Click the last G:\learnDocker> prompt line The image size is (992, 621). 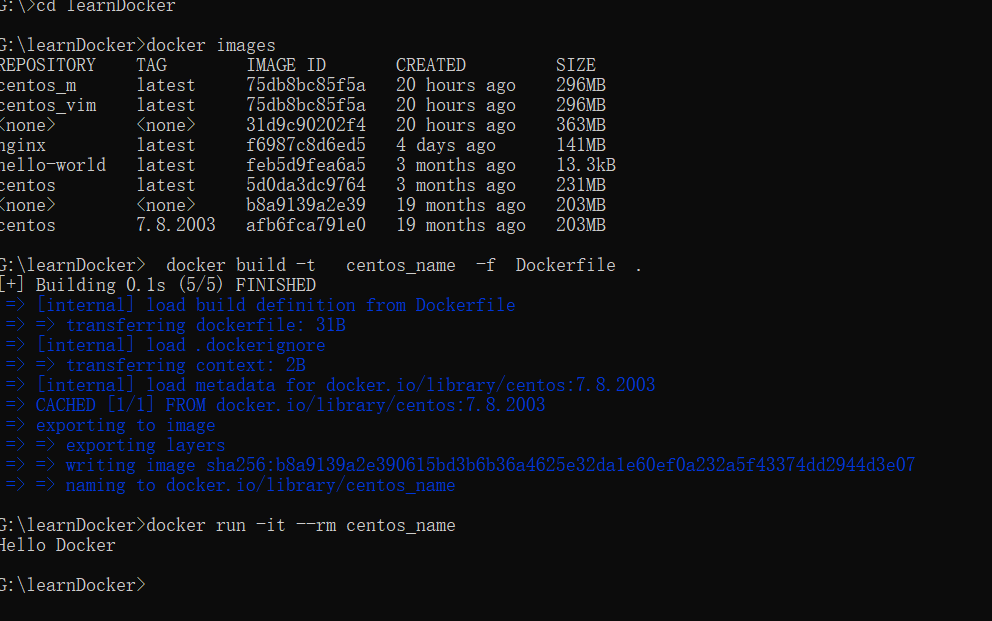(x=72, y=585)
